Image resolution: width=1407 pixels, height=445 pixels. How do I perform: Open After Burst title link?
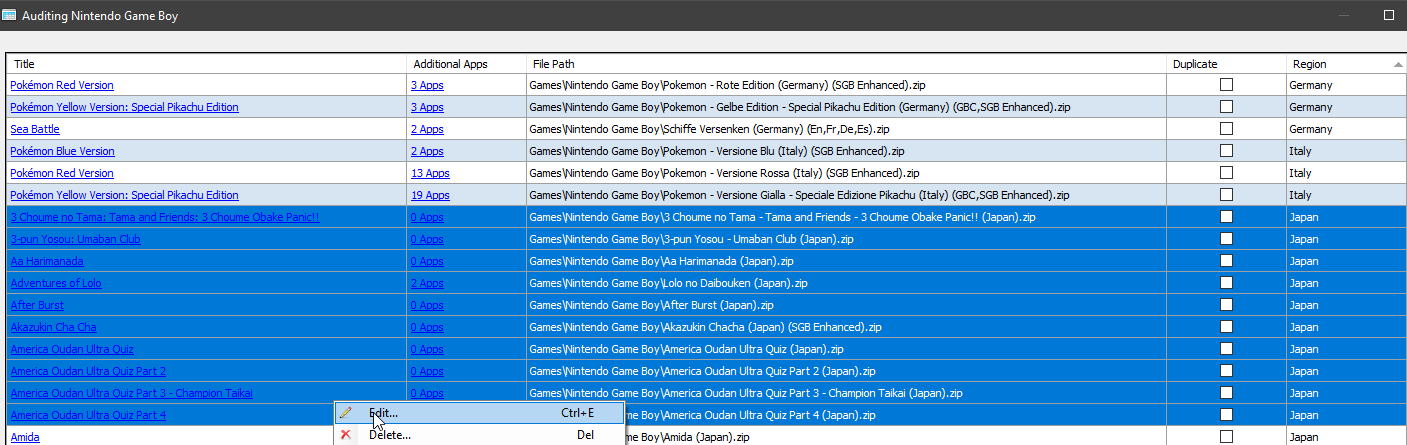pos(37,305)
